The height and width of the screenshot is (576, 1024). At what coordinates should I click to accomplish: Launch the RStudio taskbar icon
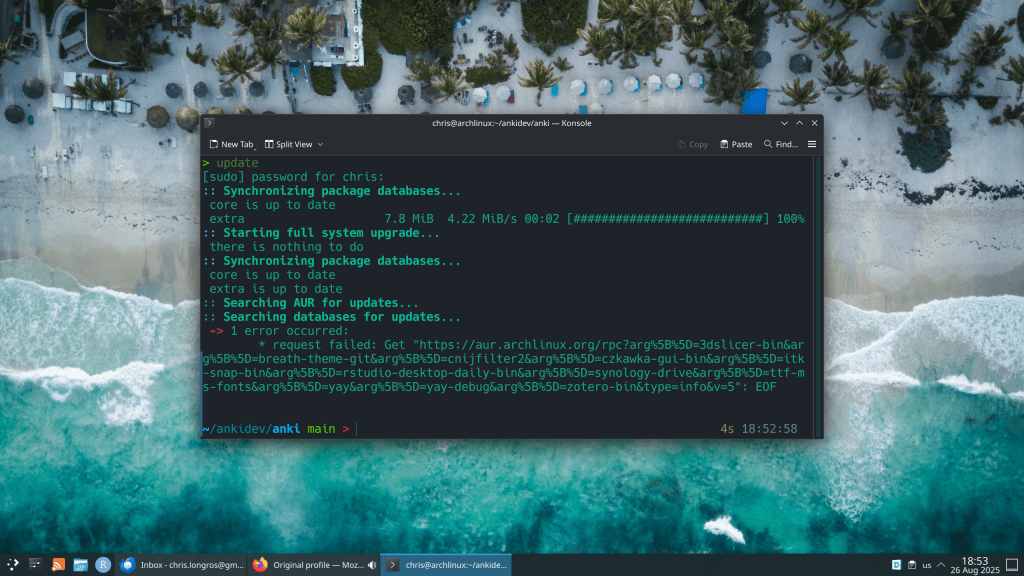pos(103,565)
